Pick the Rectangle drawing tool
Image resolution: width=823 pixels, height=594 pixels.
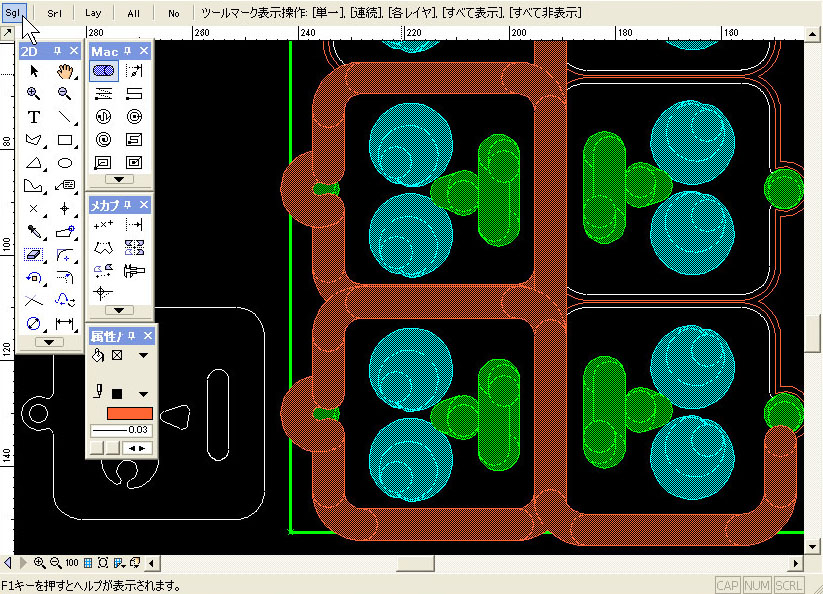(66, 140)
